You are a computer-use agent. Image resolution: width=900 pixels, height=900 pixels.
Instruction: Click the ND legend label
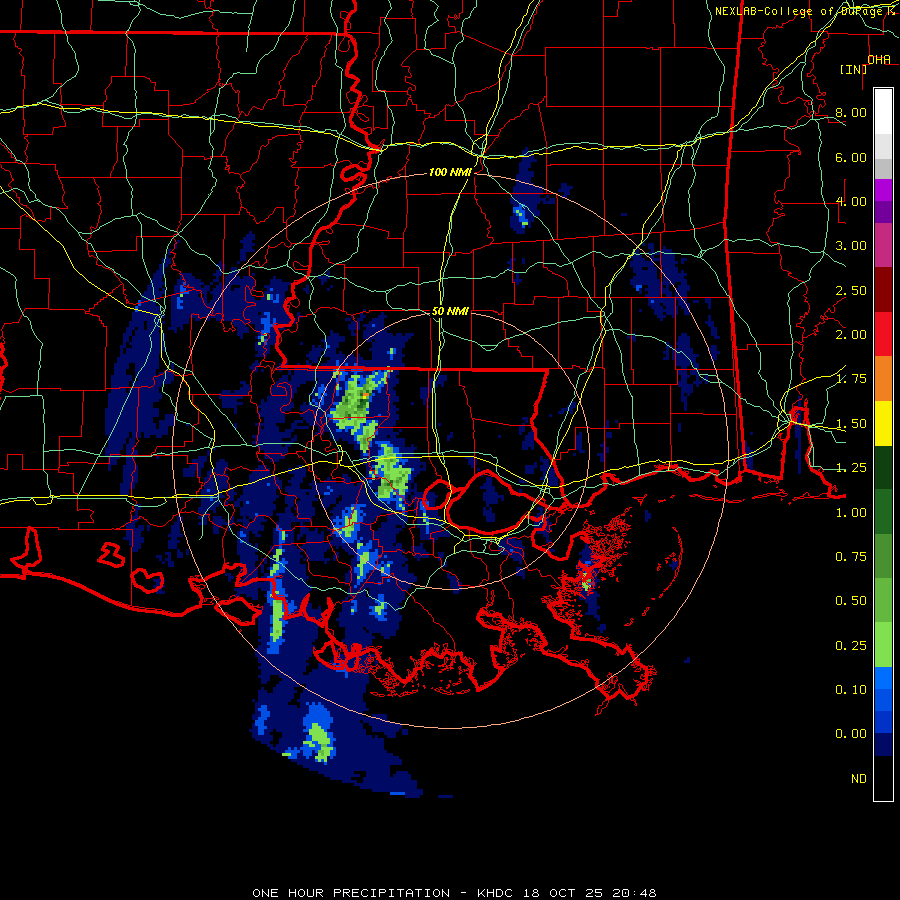pos(859,779)
